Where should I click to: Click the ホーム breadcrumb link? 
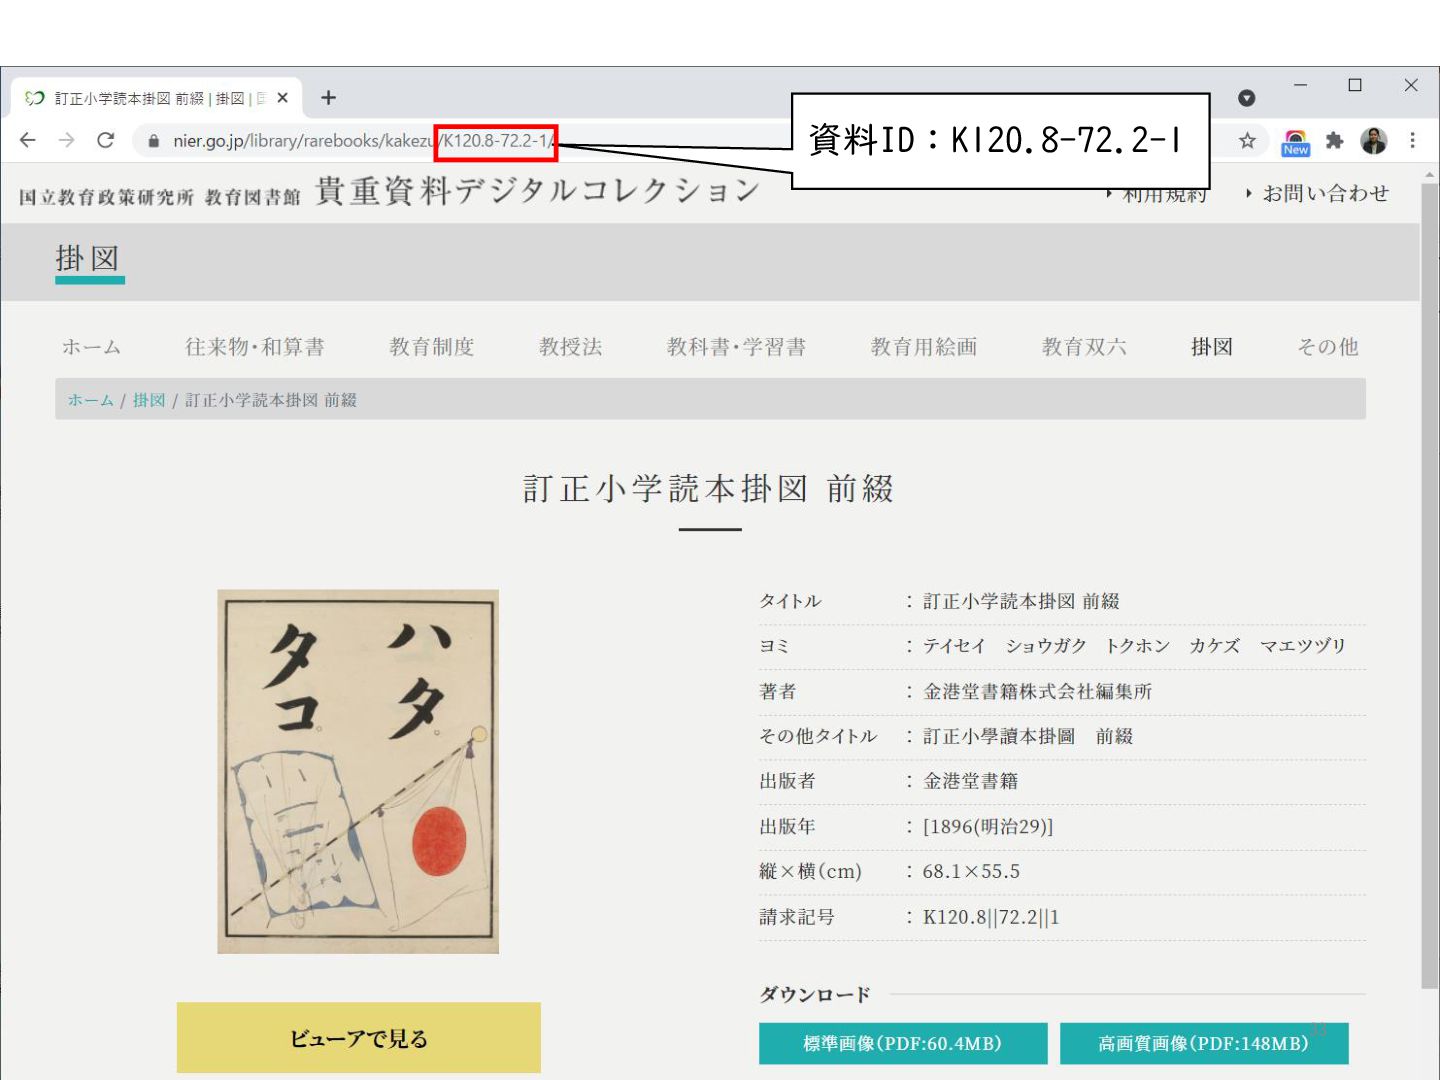pyautogui.click(x=91, y=400)
